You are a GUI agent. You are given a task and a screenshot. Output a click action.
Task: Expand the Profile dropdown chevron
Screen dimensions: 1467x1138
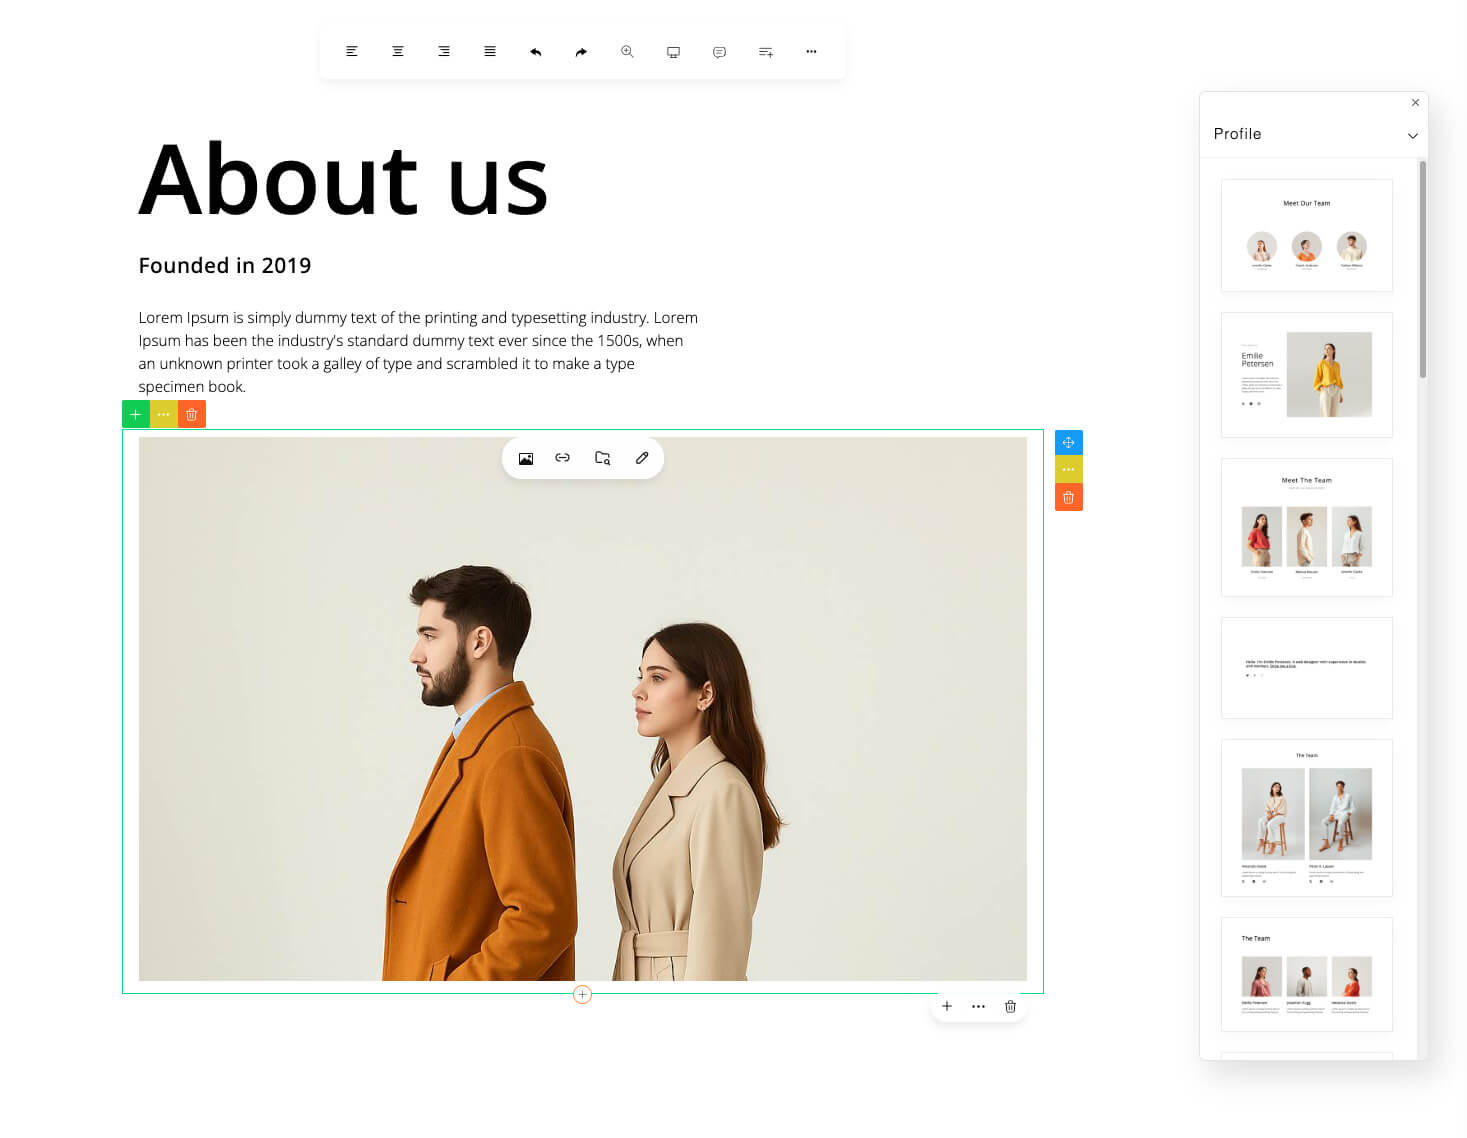point(1412,135)
